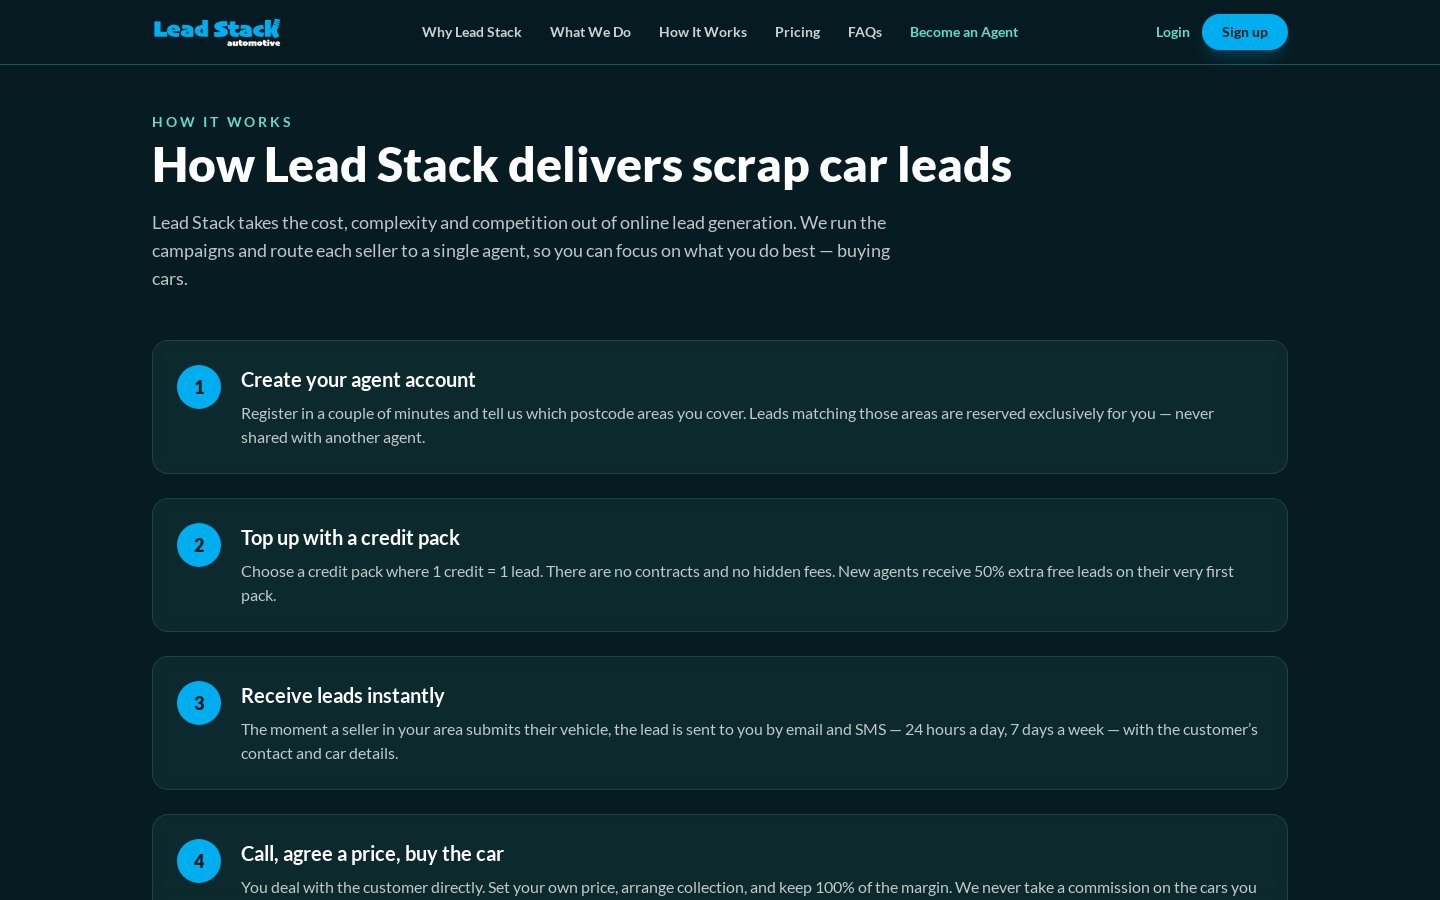View the FAQs page
1440x900 pixels.
coord(865,32)
